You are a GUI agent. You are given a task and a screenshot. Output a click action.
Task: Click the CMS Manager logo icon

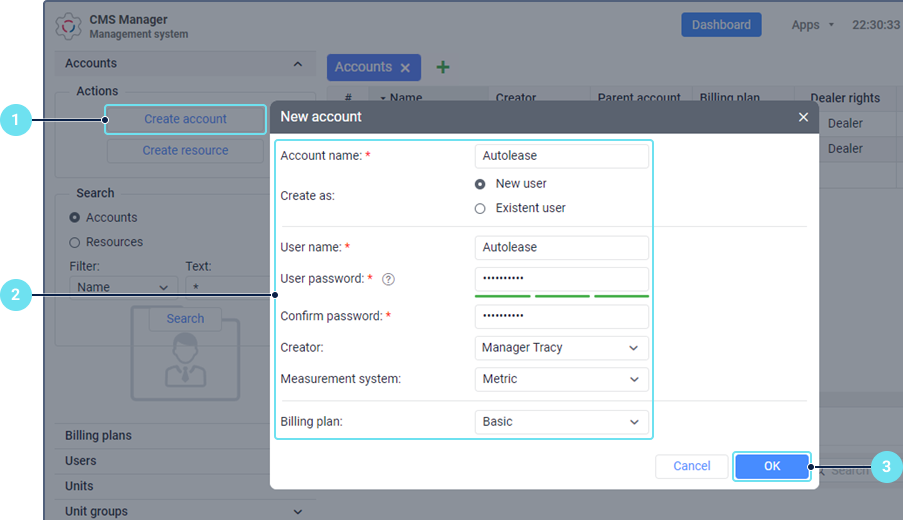(x=69, y=27)
